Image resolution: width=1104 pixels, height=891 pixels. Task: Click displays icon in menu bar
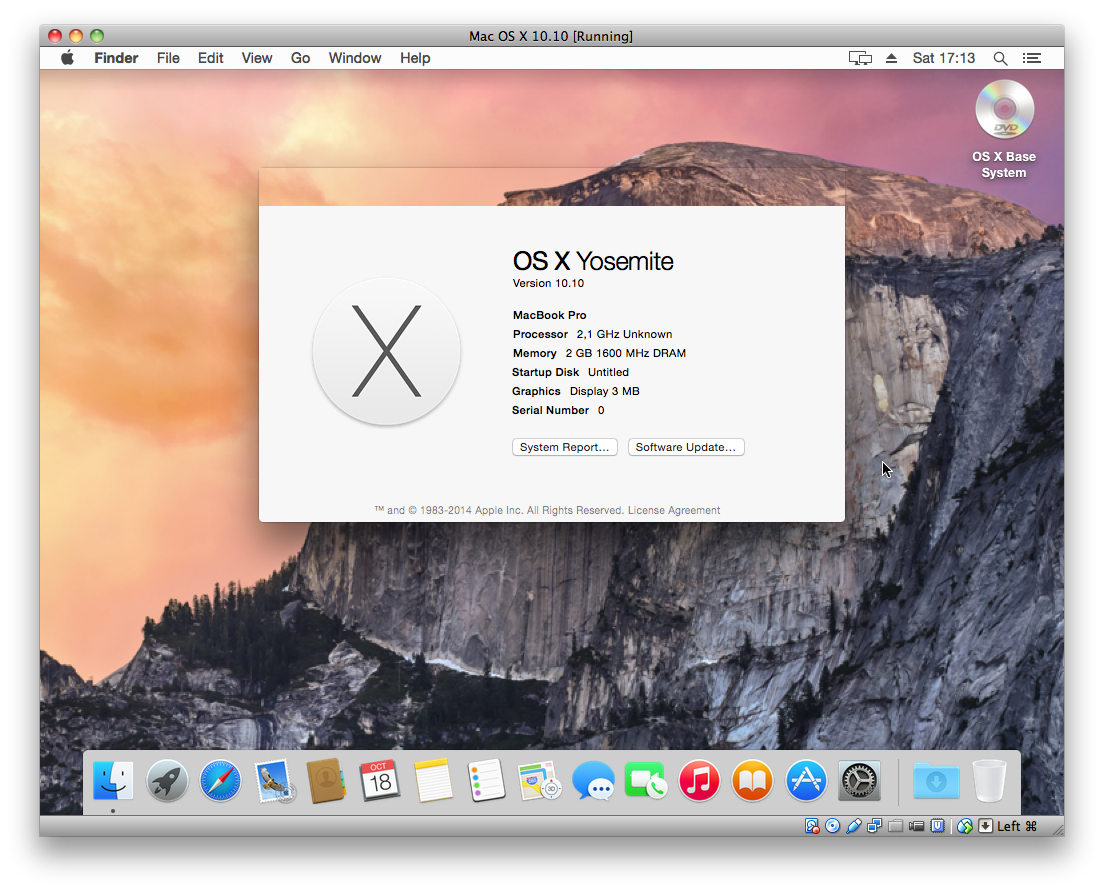pyautogui.click(x=860, y=58)
